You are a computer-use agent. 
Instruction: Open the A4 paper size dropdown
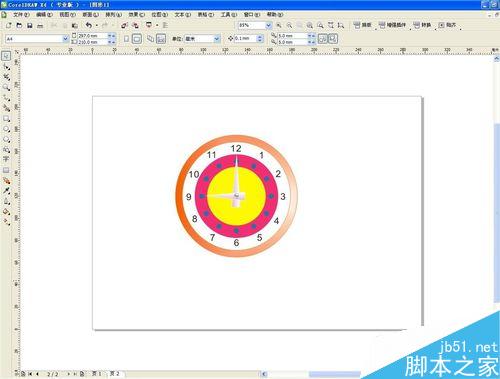click(65, 39)
